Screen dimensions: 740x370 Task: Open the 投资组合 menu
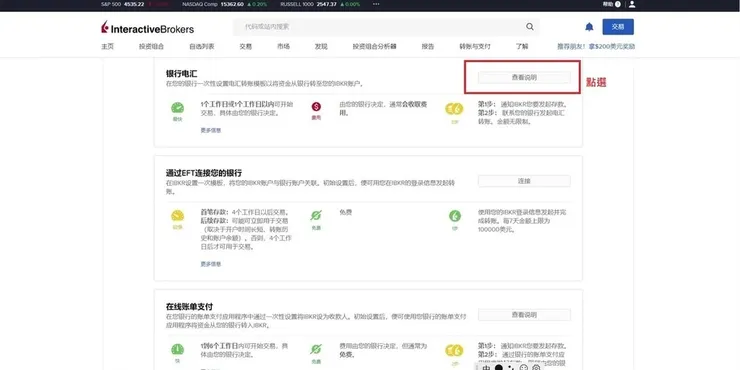click(151, 47)
